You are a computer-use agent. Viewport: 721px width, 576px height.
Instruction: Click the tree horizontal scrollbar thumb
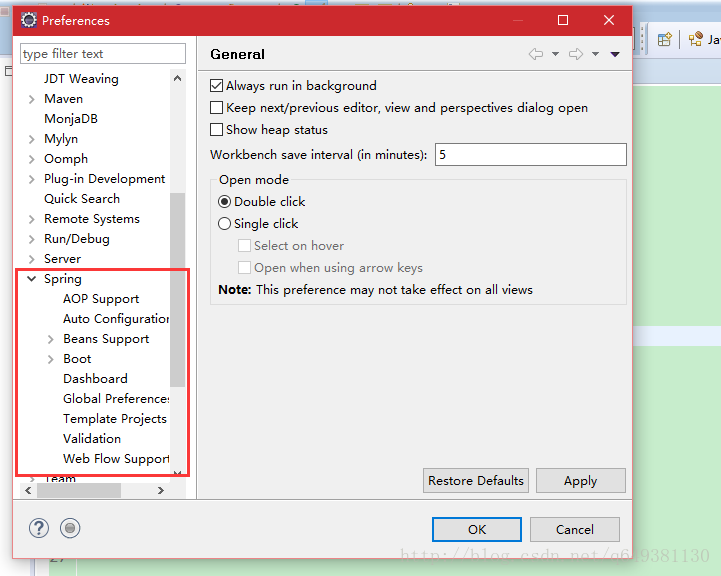point(79,490)
